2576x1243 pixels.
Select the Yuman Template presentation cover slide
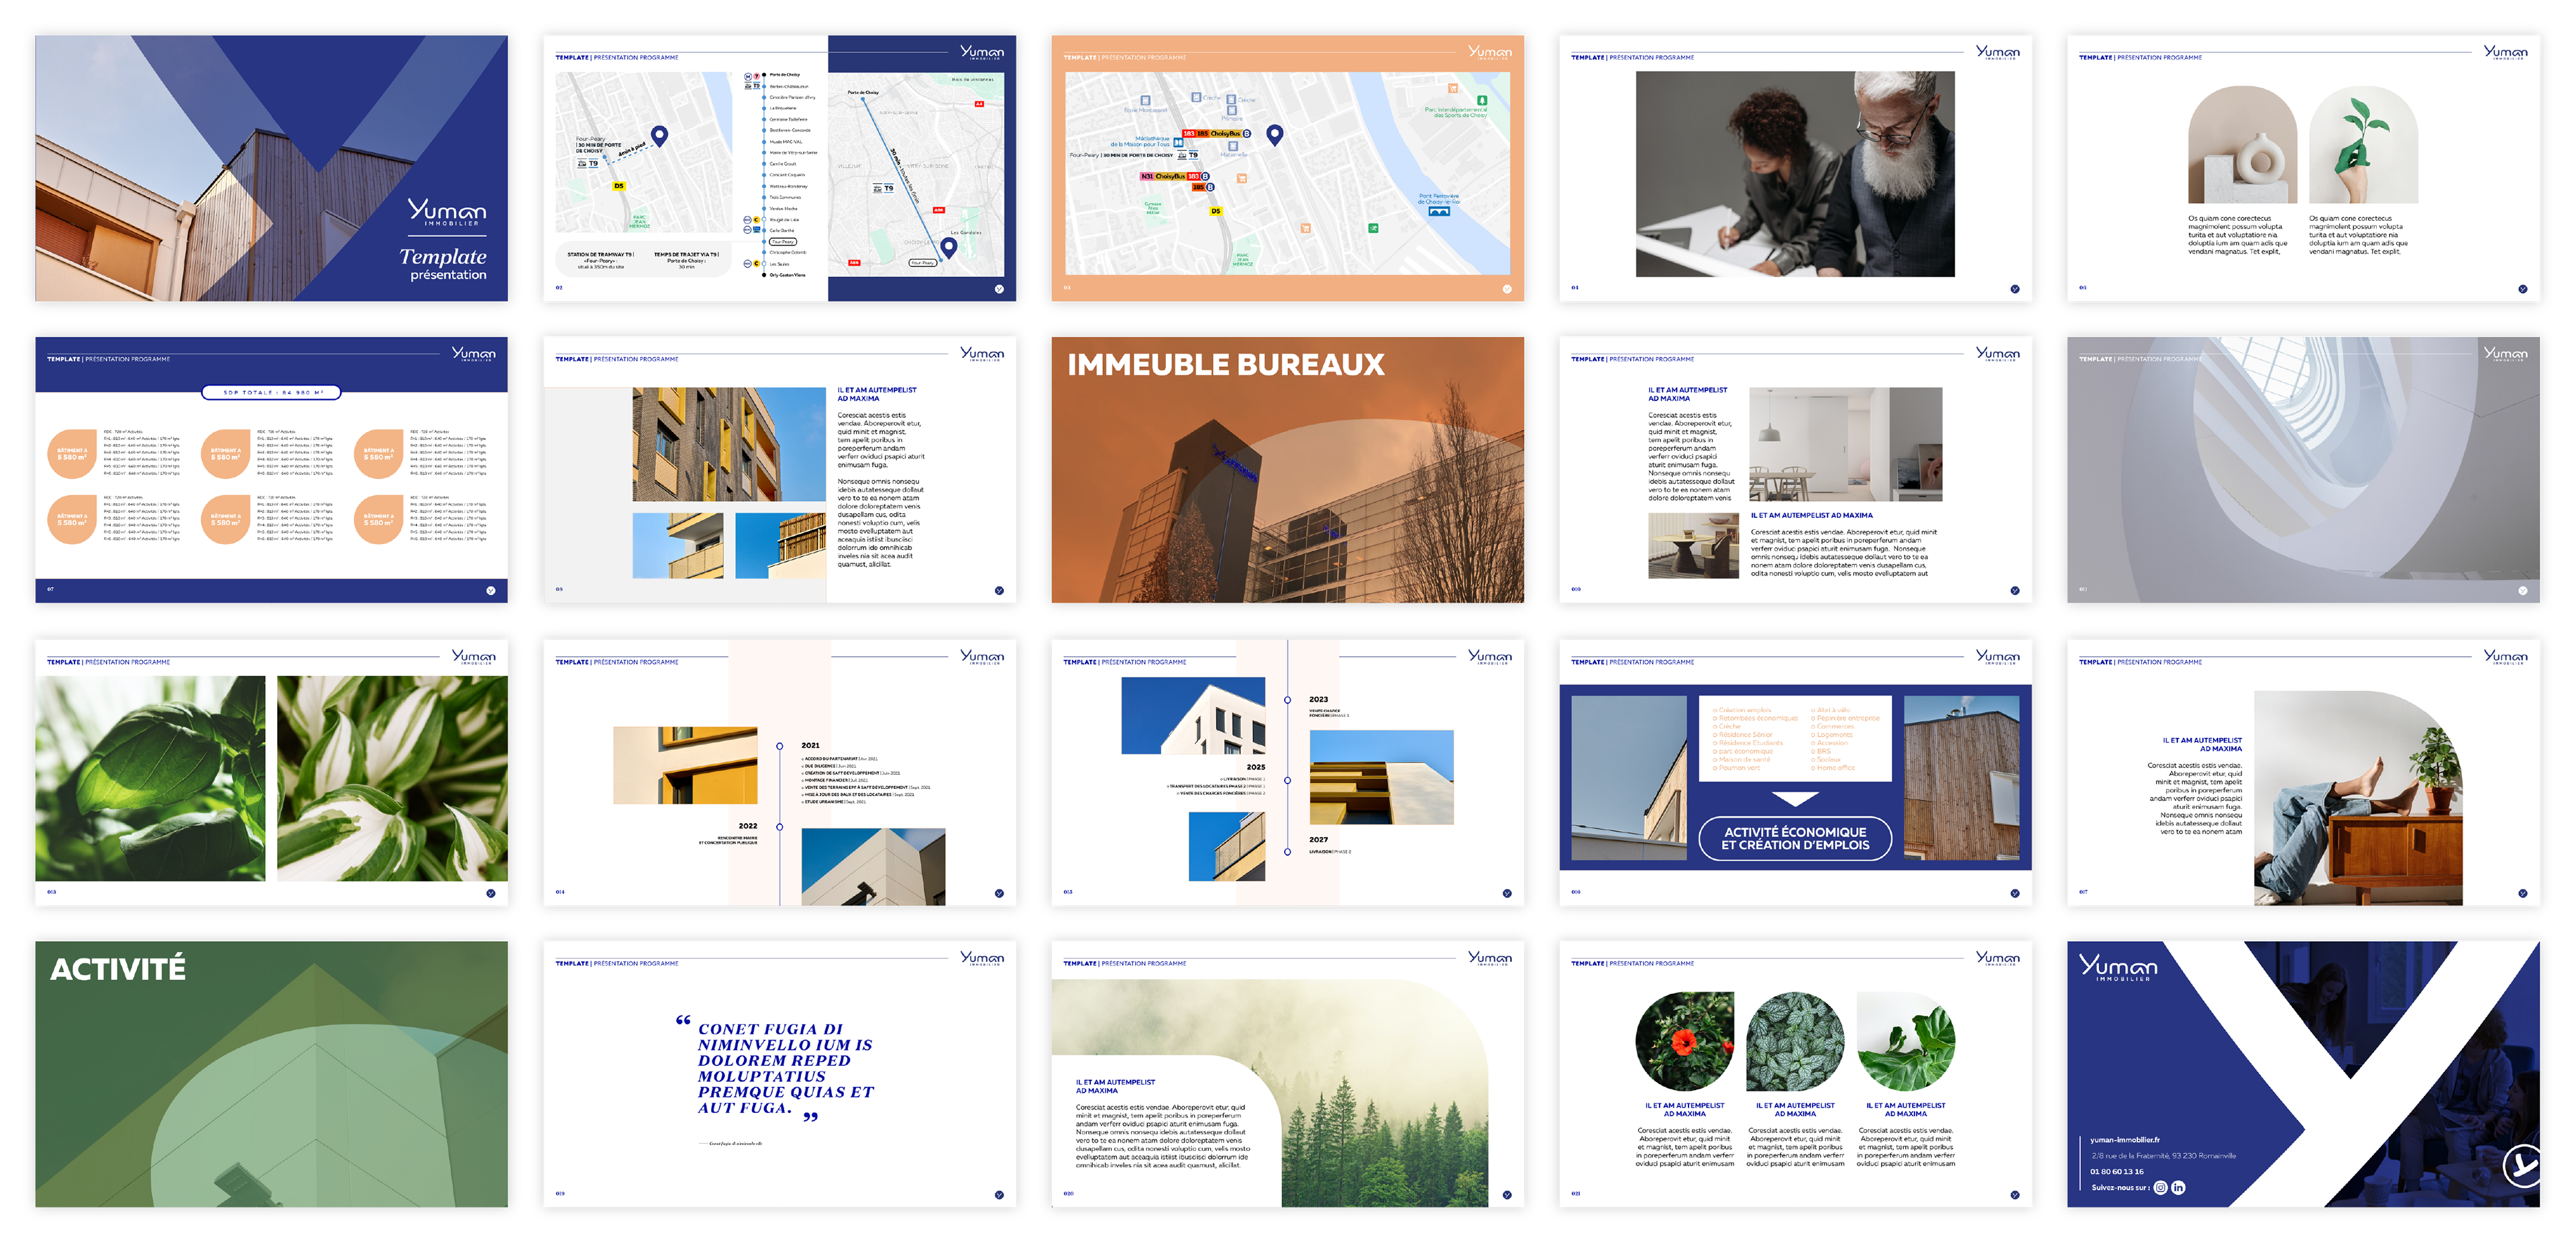[271, 168]
